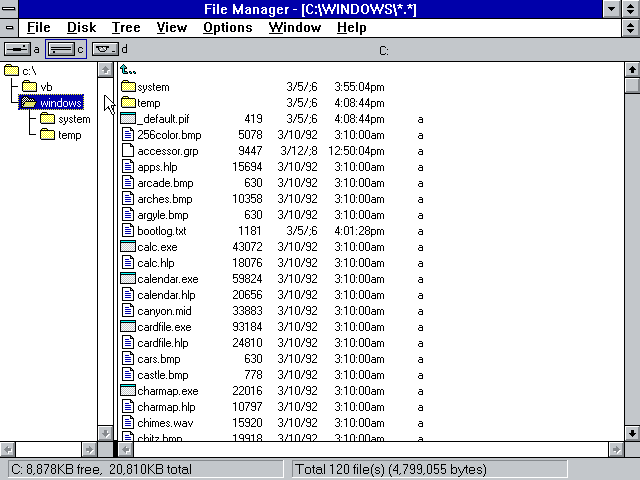Click the tree pane scroll up arrow
The width and height of the screenshot is (640, 480).
coord(105,70)
